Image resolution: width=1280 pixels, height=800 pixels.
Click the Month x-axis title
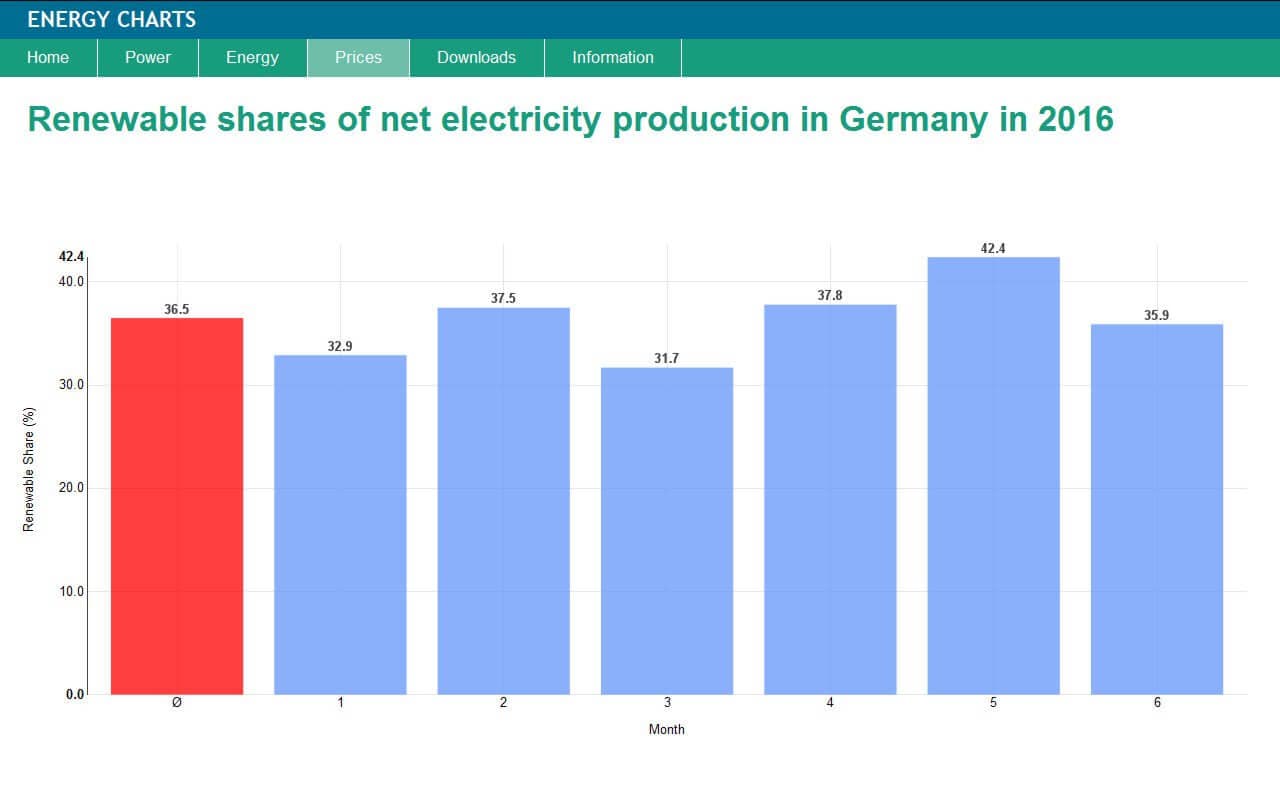click(x=667, y=729)
